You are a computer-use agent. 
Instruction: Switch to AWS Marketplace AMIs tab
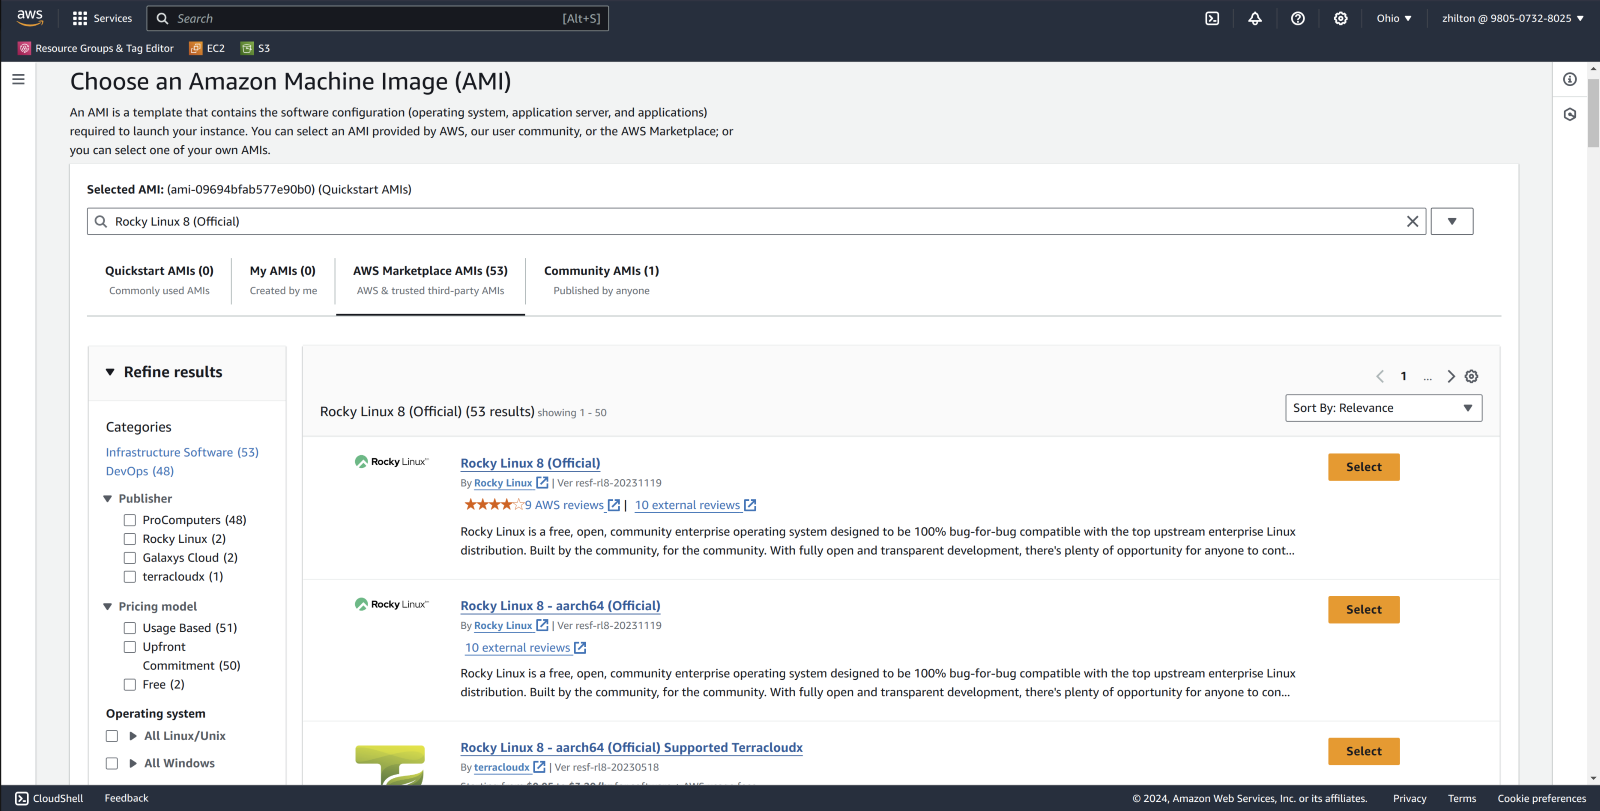[x=430, y=280]
